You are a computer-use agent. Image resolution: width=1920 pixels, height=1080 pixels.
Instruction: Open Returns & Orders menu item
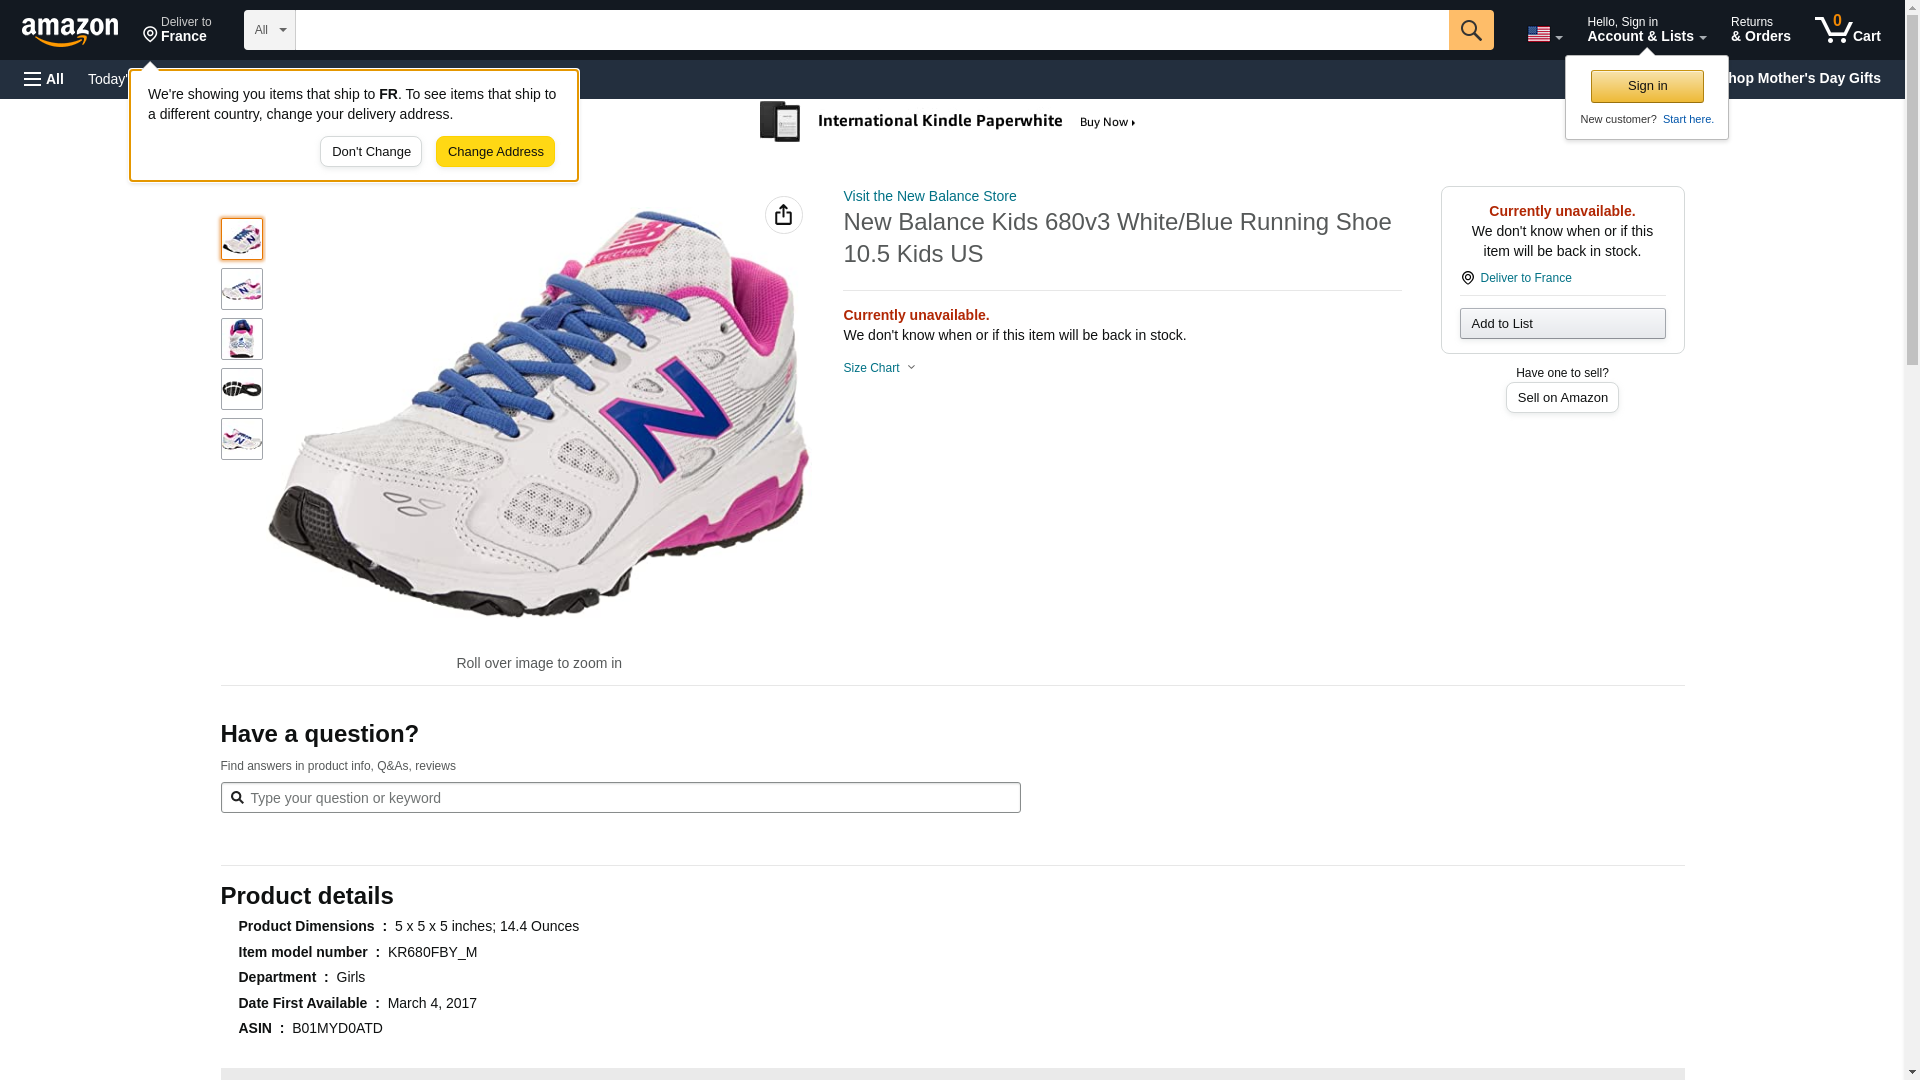[x=1759, y=30]
